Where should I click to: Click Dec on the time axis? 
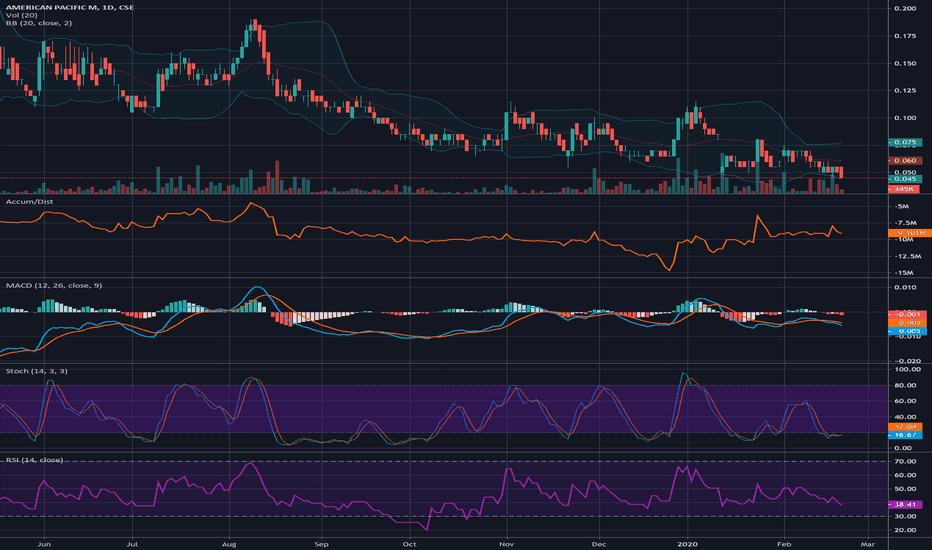click(599, 543)
